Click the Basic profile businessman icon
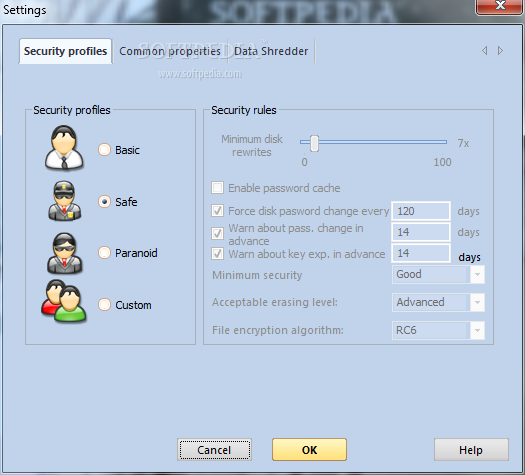The height and width of the screenshot is (475, 525). pyautogui.click(x=64, y=148)
